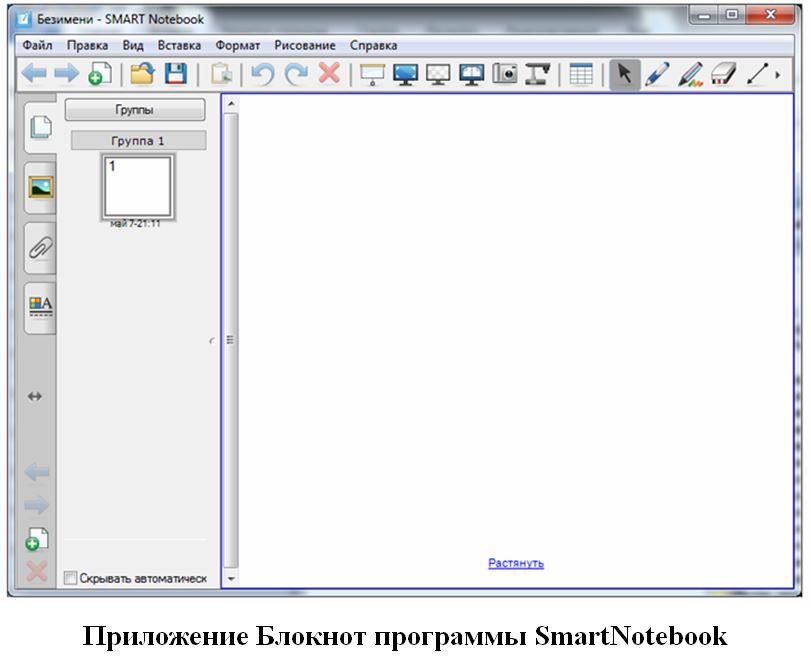Undo the last action
The height and width of the screenshot is (661, 811).
click(x=263, y=73)
